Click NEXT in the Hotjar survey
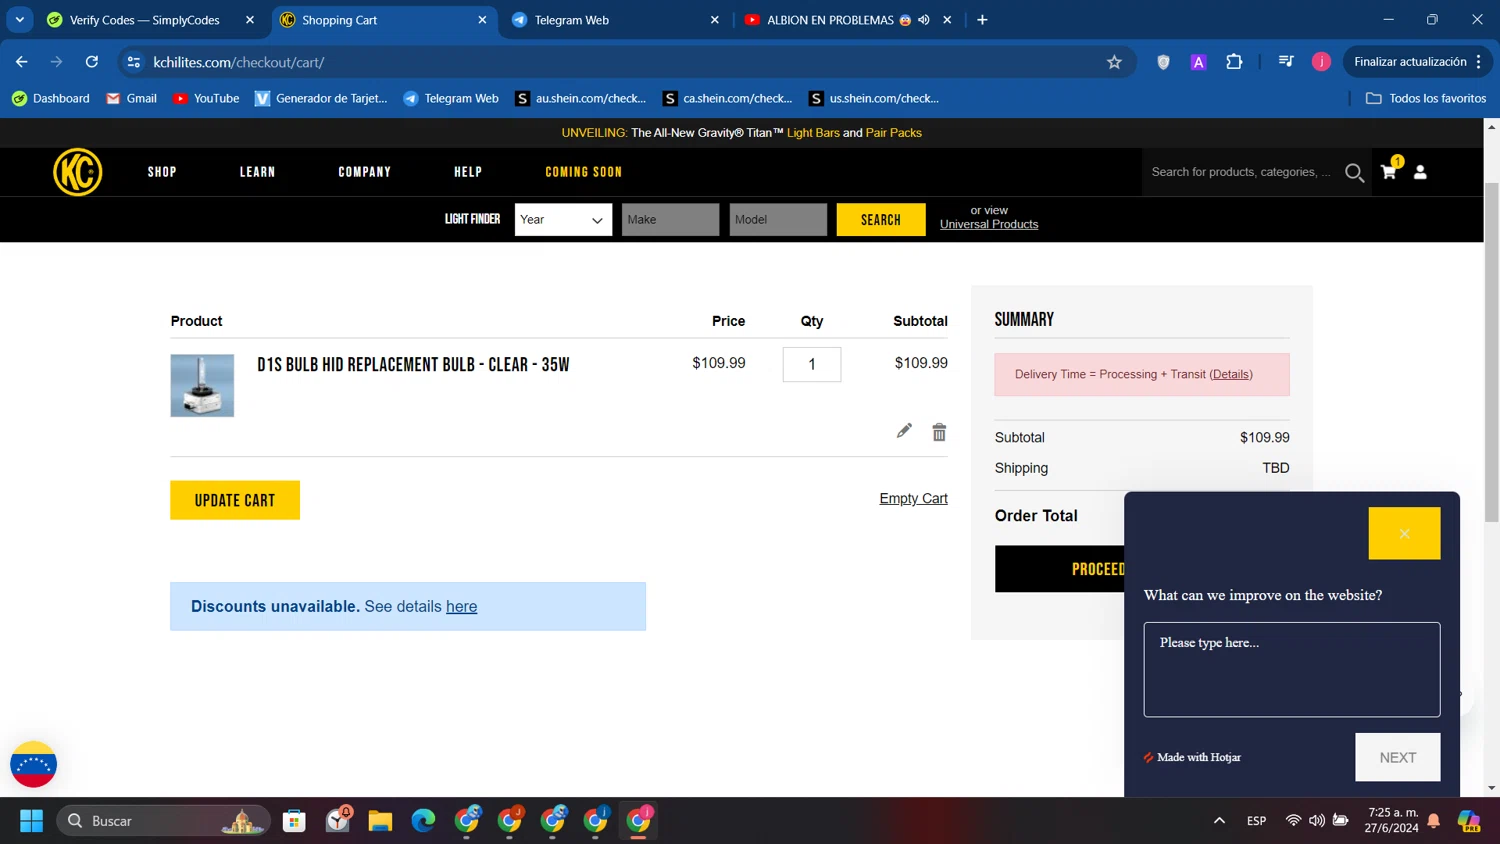This screenshot has width=1500, height=844. [x=1397, y=757]
